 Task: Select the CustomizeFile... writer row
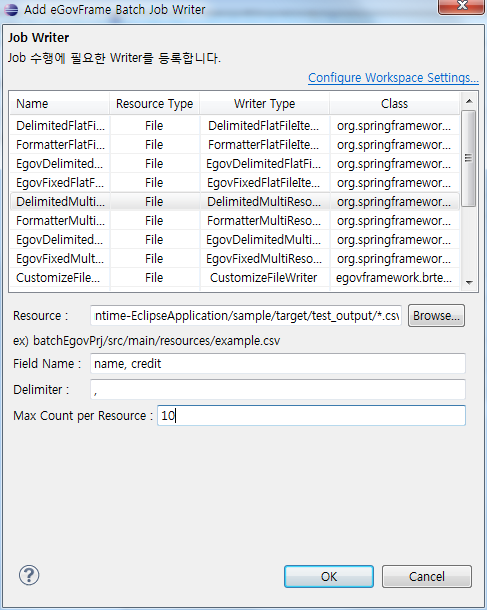[x=235, y=278]
